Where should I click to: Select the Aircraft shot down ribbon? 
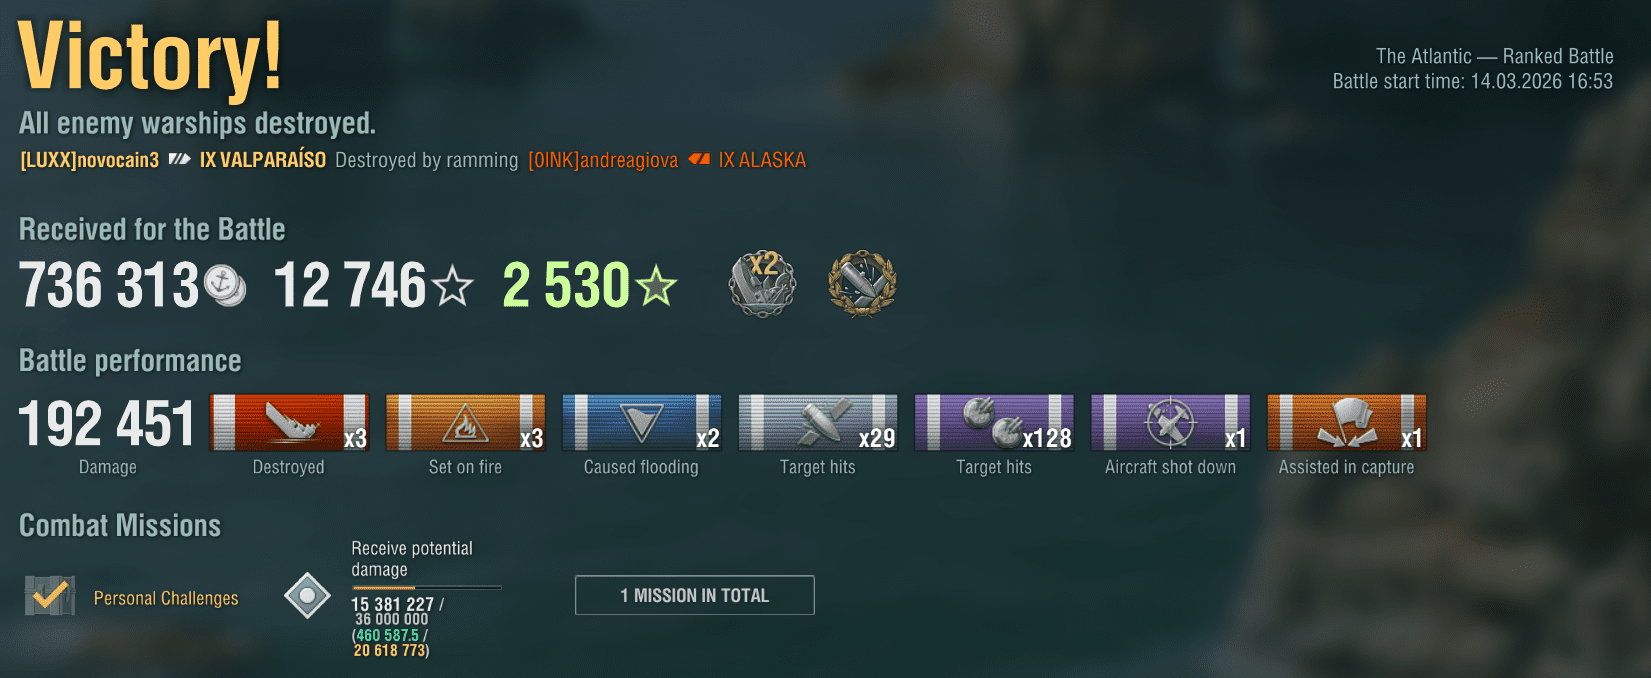[x=1171, y=423]
